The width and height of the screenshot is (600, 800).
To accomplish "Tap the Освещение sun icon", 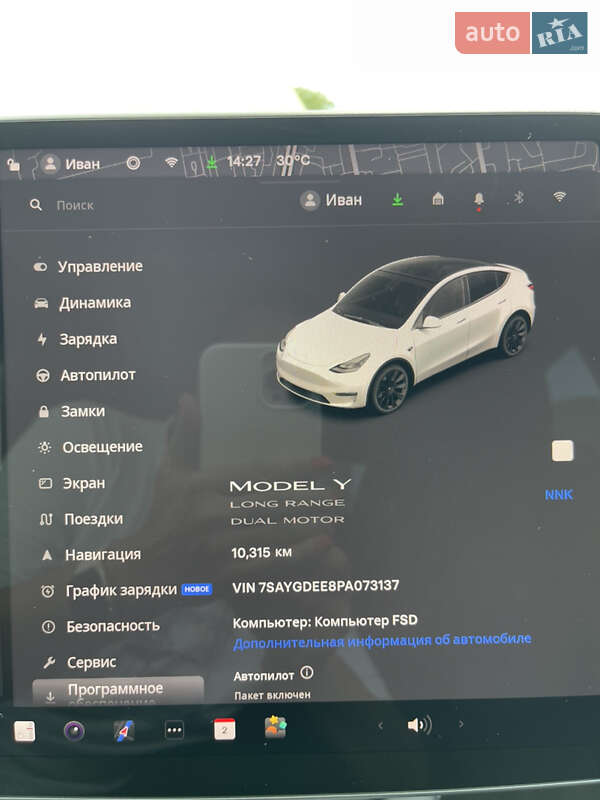I will tap(44, 448).
